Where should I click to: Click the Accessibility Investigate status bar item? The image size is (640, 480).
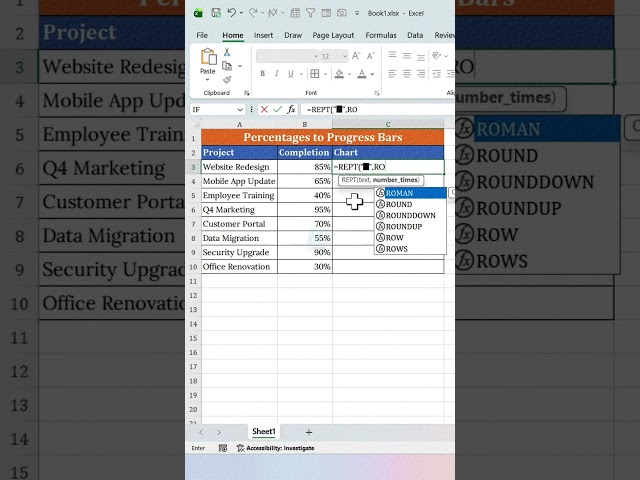276,448
